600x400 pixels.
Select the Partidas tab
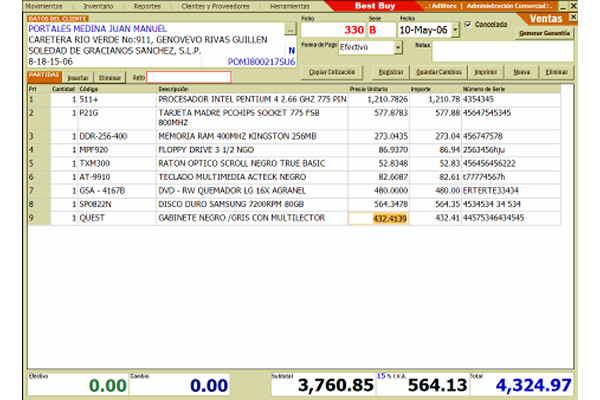pyautogui.click(x=43, y=74)
